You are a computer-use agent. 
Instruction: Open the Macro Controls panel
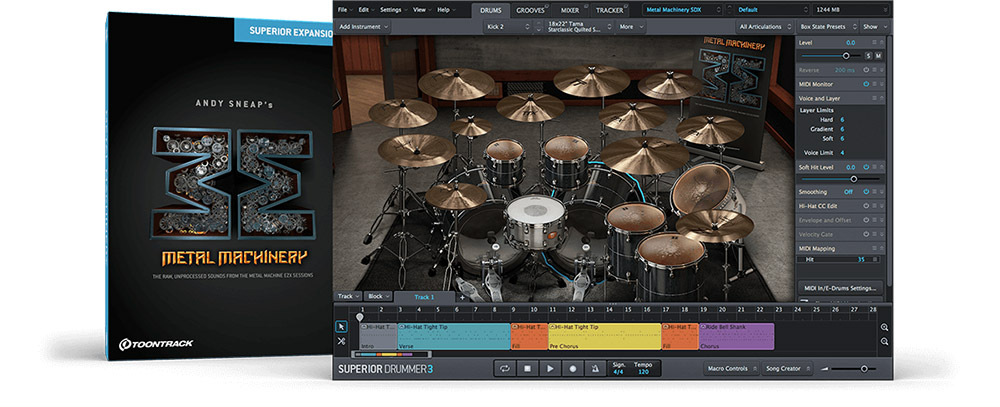tap(731, 369)
